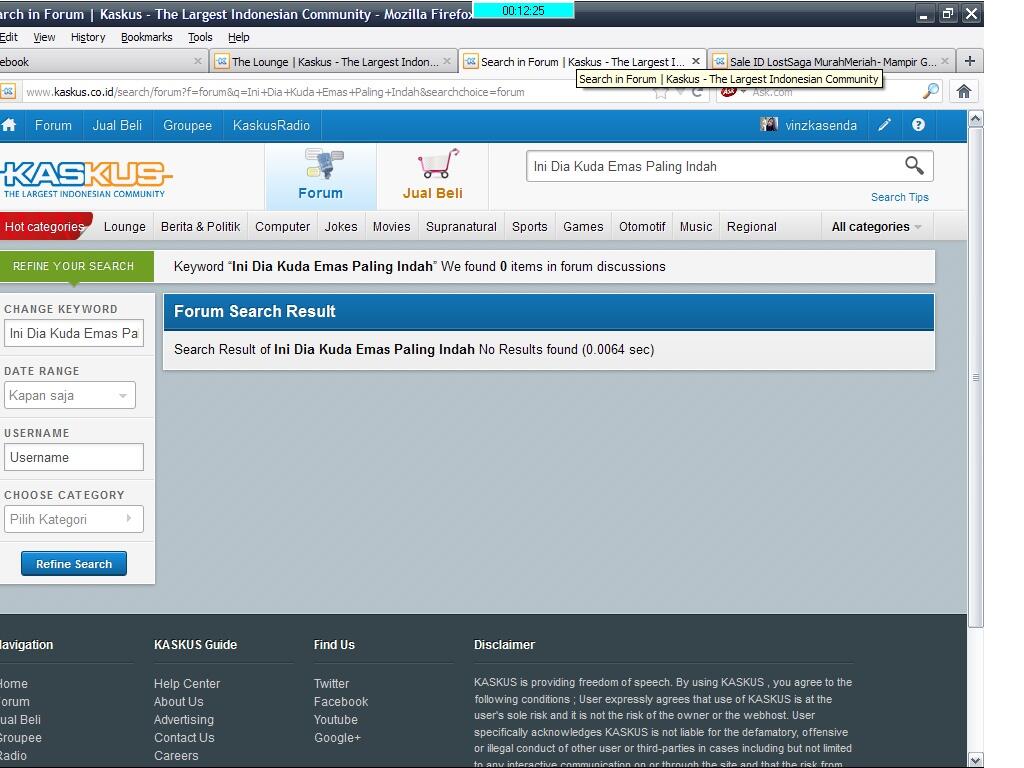Viewport: 1024px width, 768px height.
Task: Open the Help Center footer link
Action: click(187, 684)
